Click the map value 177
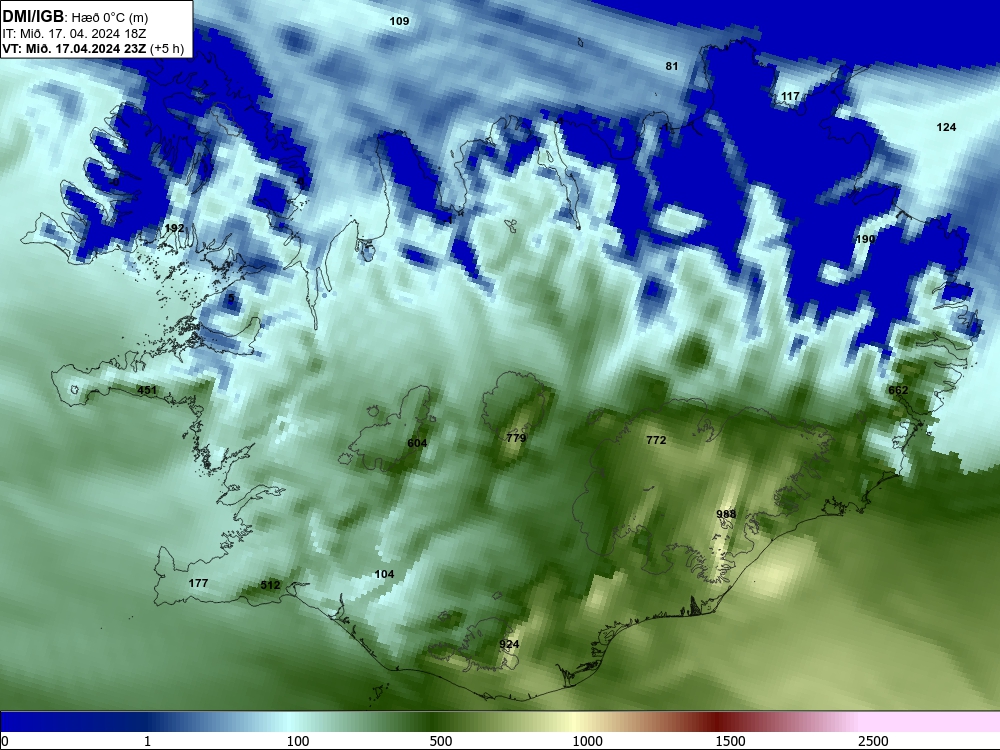1000x750 pixels. click(x=198, y=583)
